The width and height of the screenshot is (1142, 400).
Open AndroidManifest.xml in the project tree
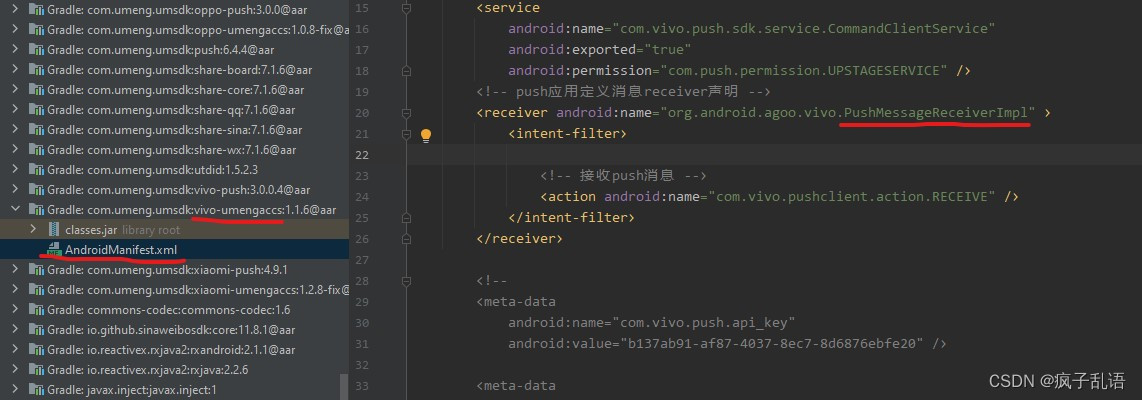(121, 250)
